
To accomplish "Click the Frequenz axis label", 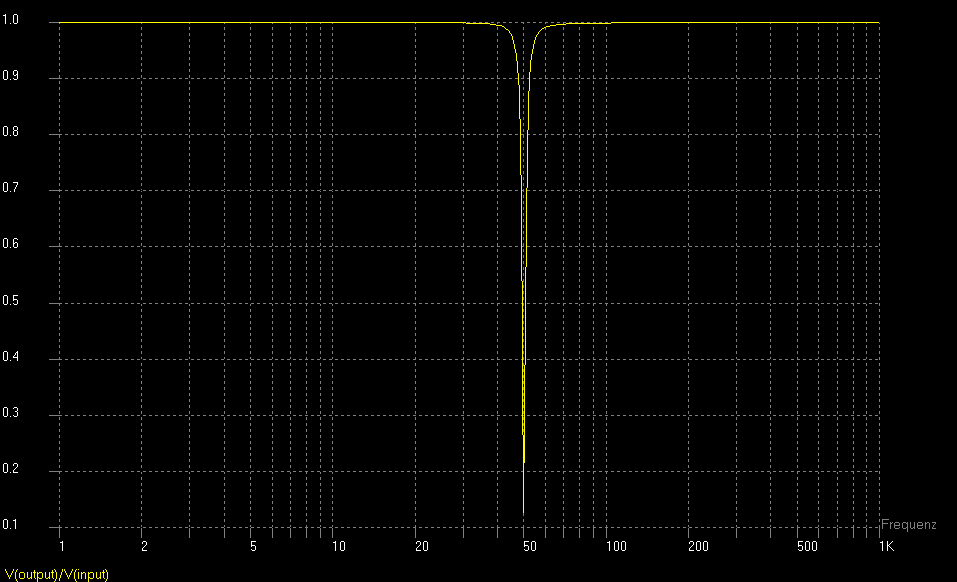I will [x=908, y=525].
